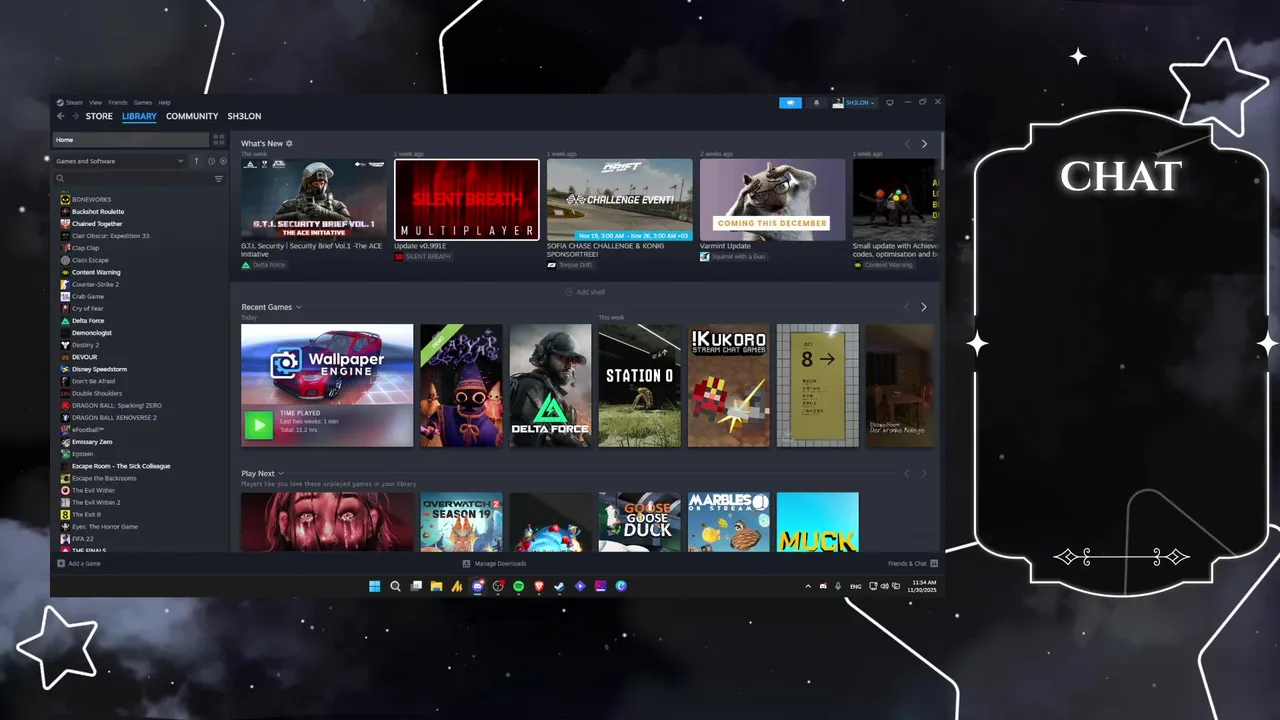Open the Steam menu
The image size is (1280, 720).
[74, 102]
